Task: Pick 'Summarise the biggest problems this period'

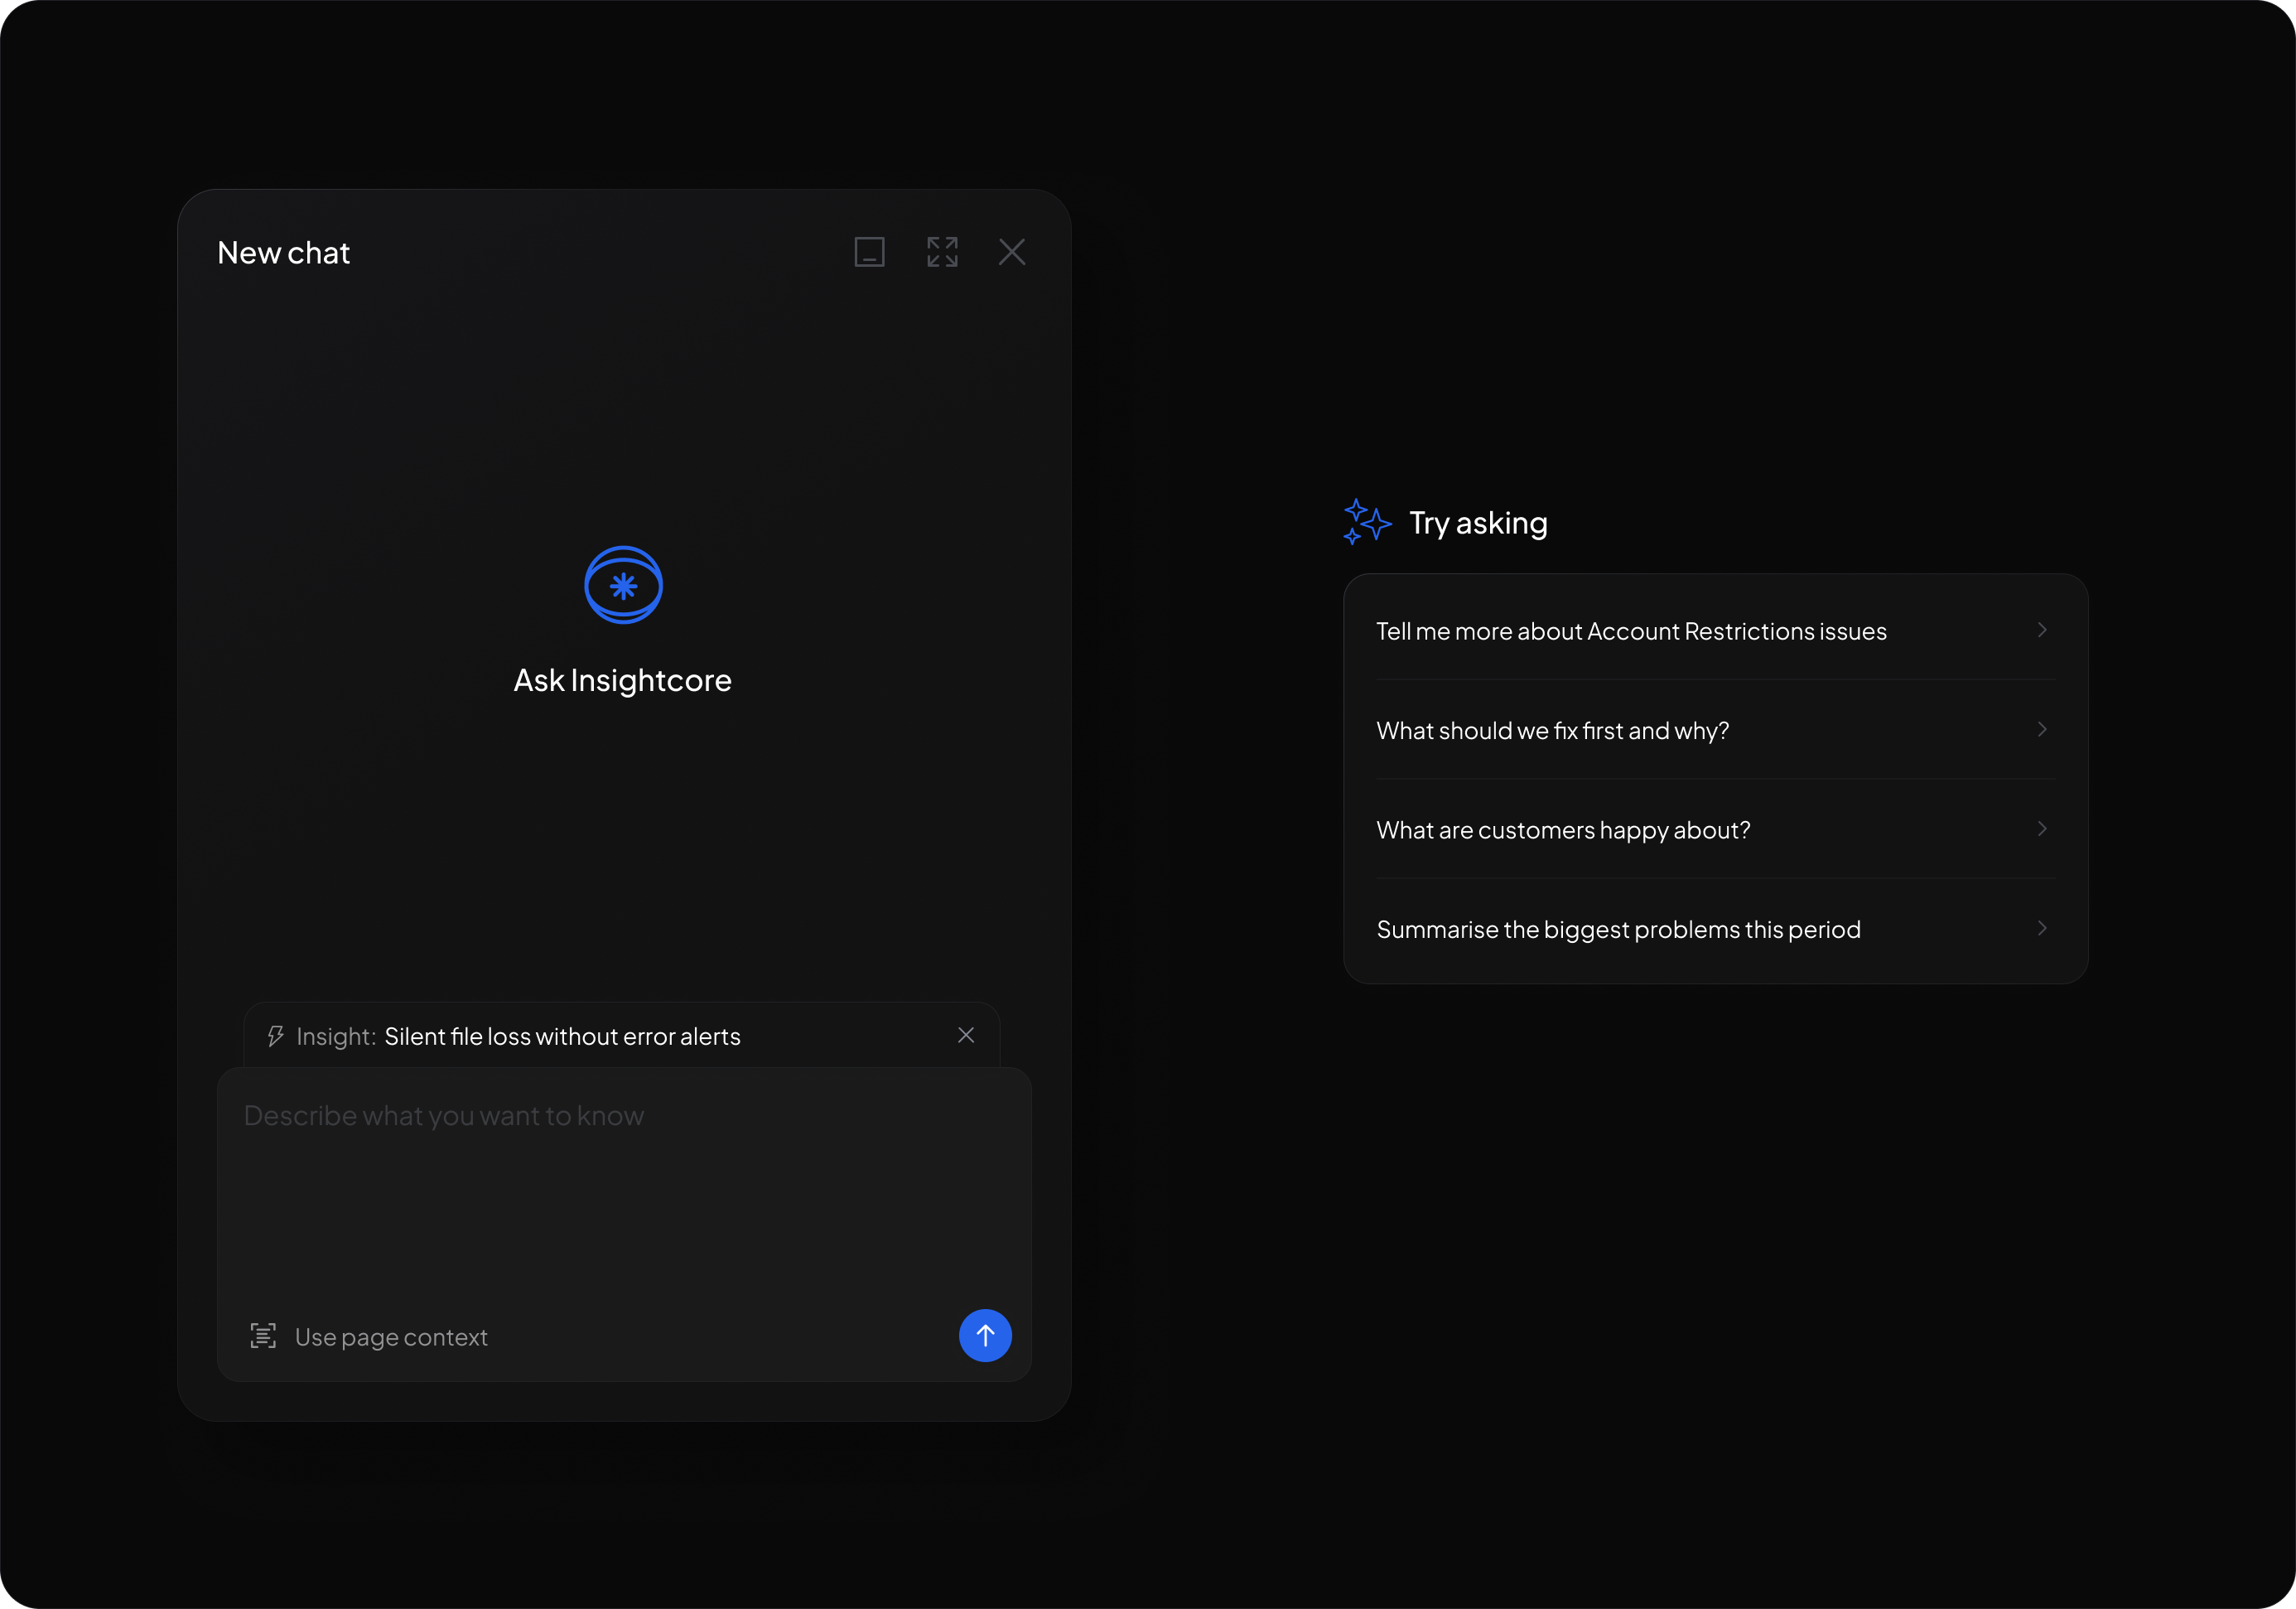Action: 1715,929
